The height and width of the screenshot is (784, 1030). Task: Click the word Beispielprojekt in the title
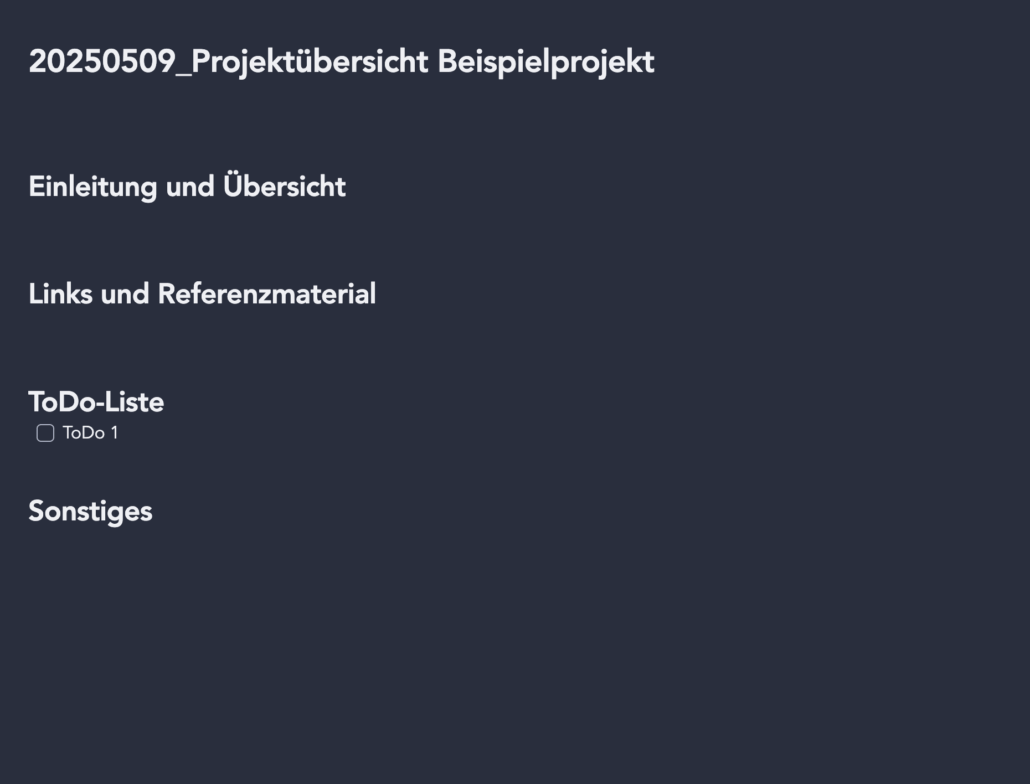[x=546, y=62]
